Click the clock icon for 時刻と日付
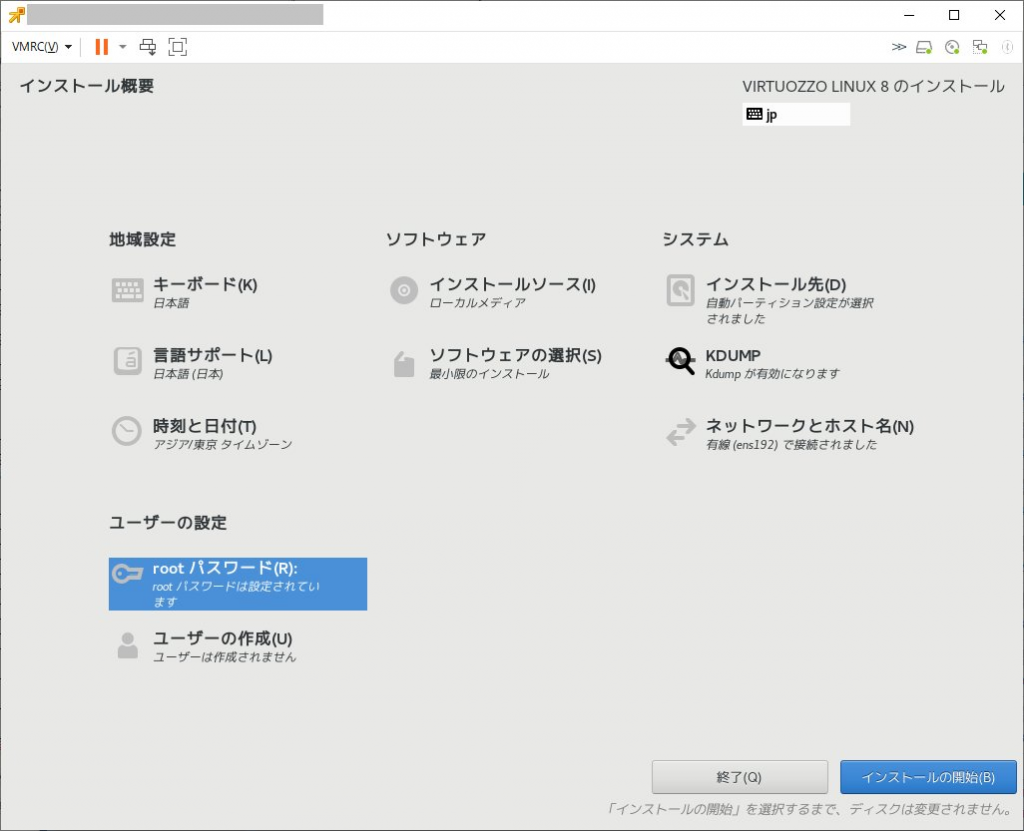Viewport: 1024px width, 831px height. pyautogui.click(x=127, y=431)
